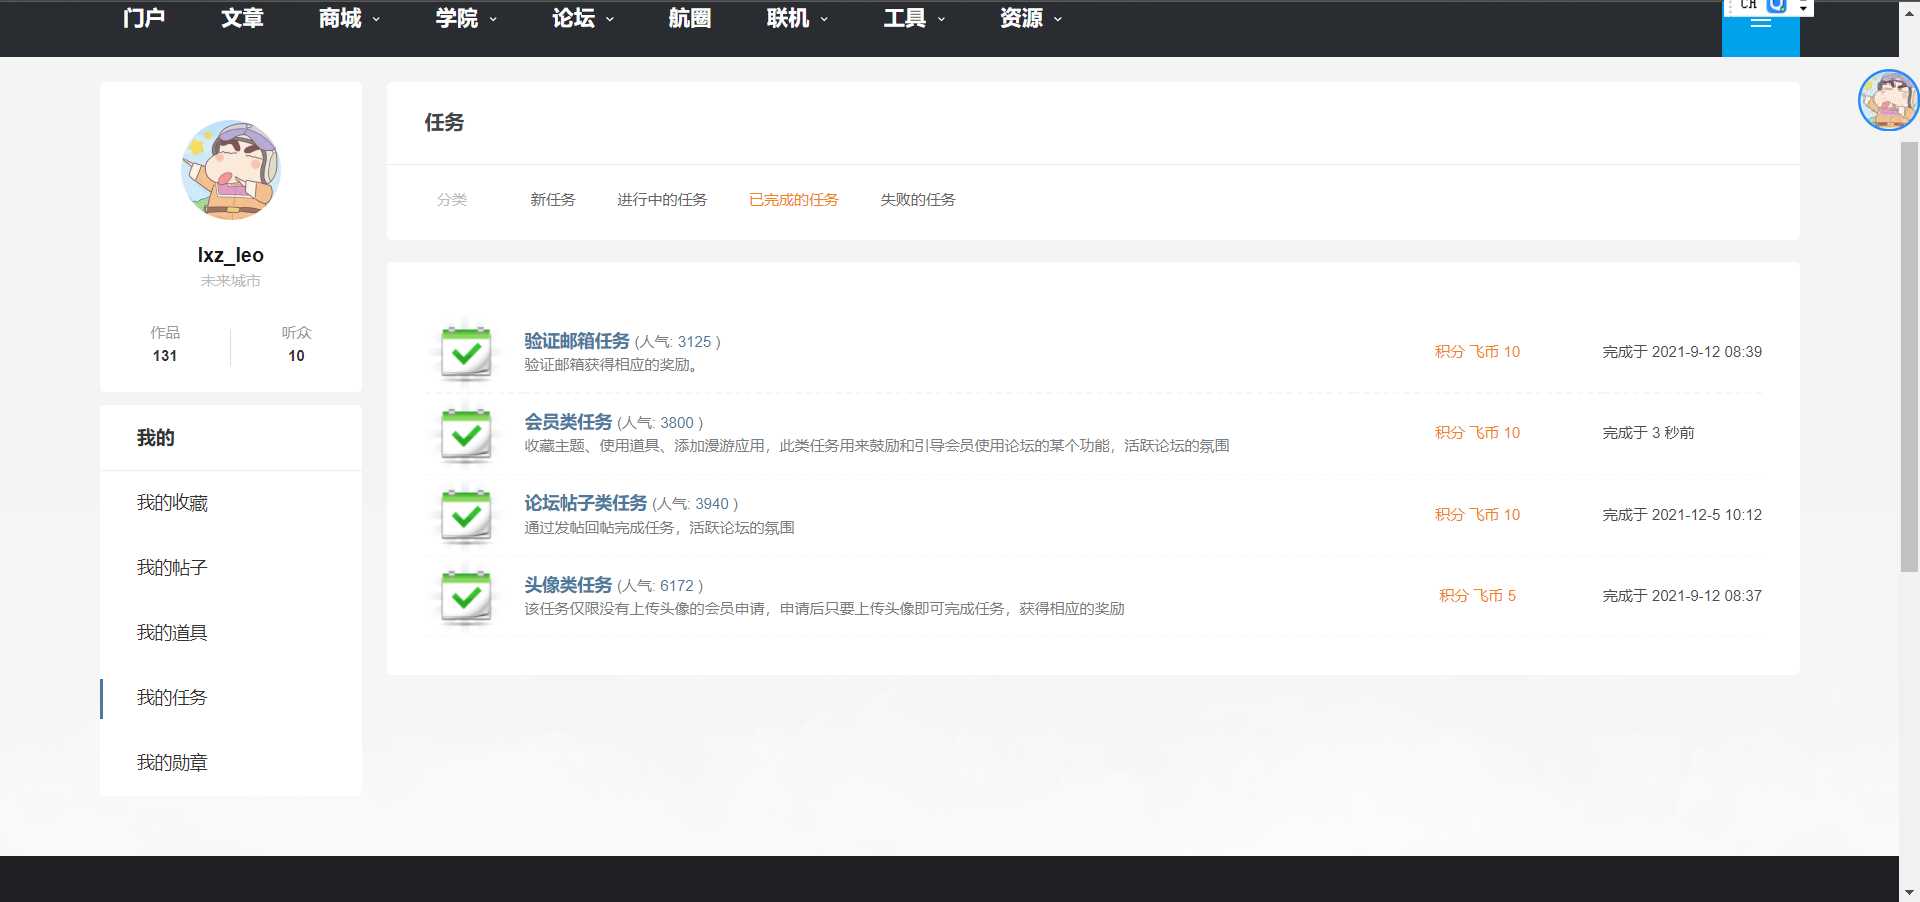Expand the 工具 dropdown menu

tap(914, 18)
